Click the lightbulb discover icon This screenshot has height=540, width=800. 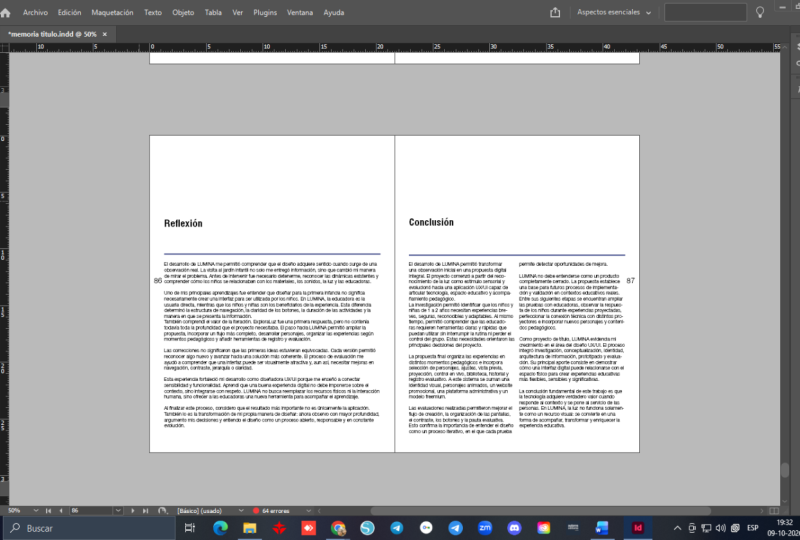pyautogui.click(x=760, y=12)
